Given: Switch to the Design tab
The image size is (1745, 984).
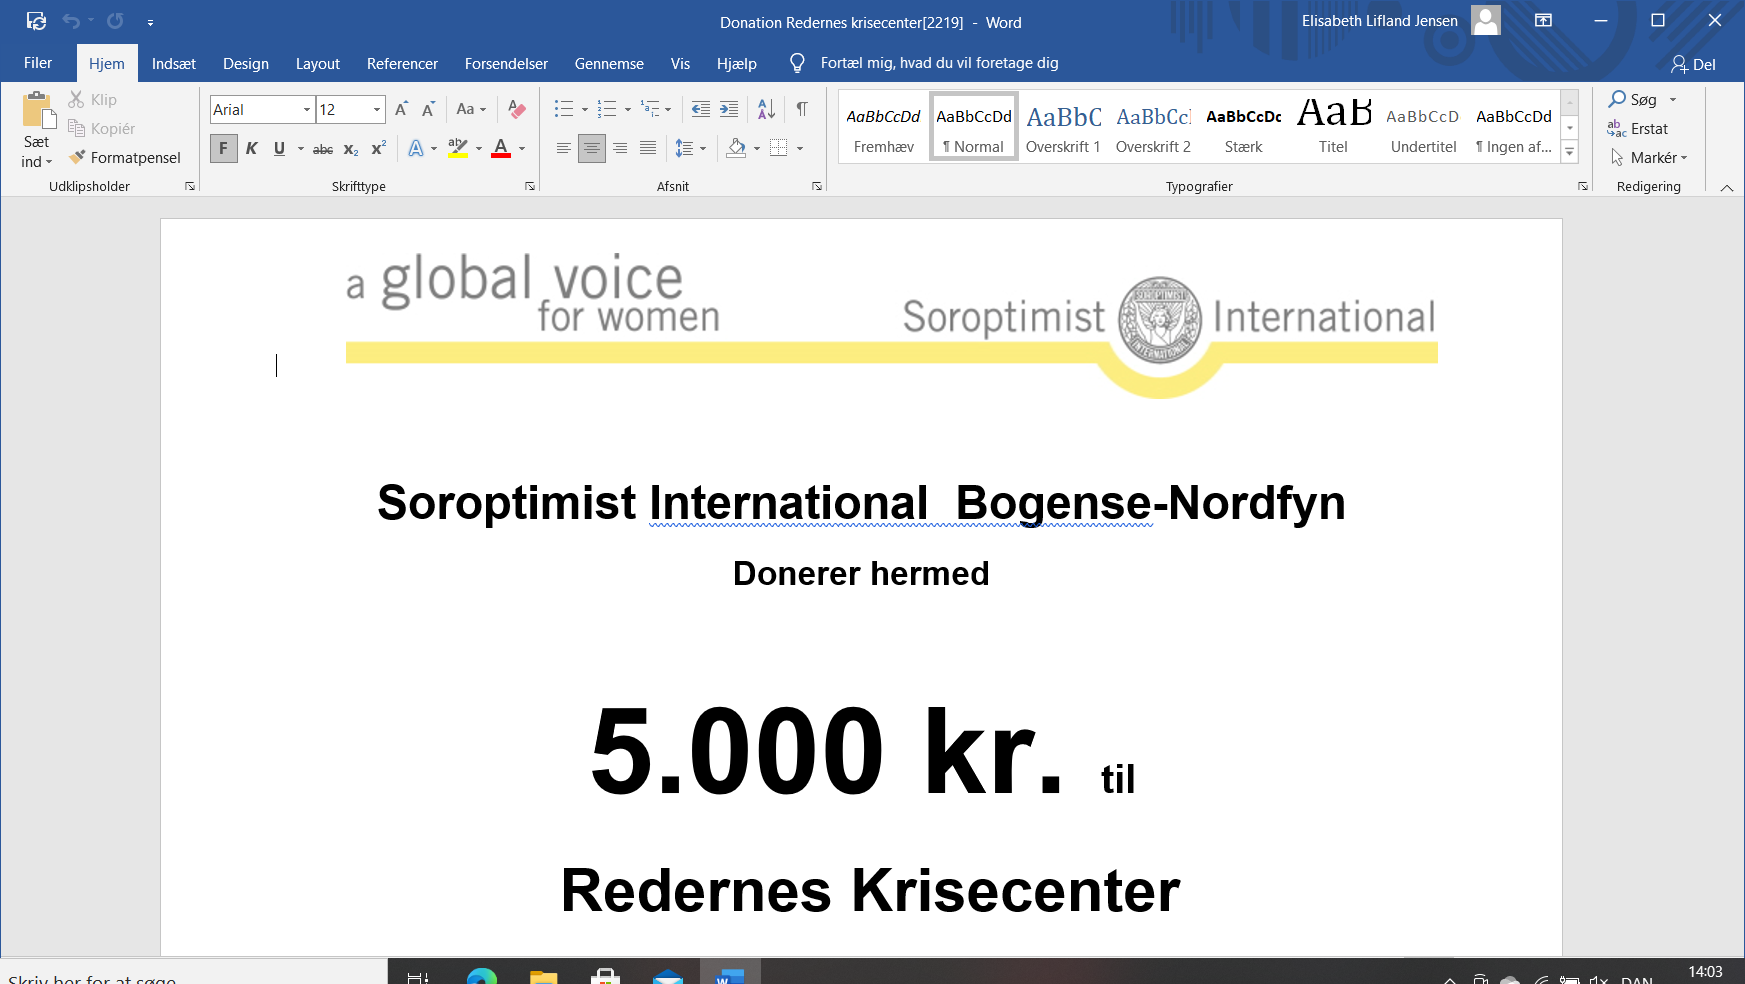Looking at the screenshot, I should point(246,63).
